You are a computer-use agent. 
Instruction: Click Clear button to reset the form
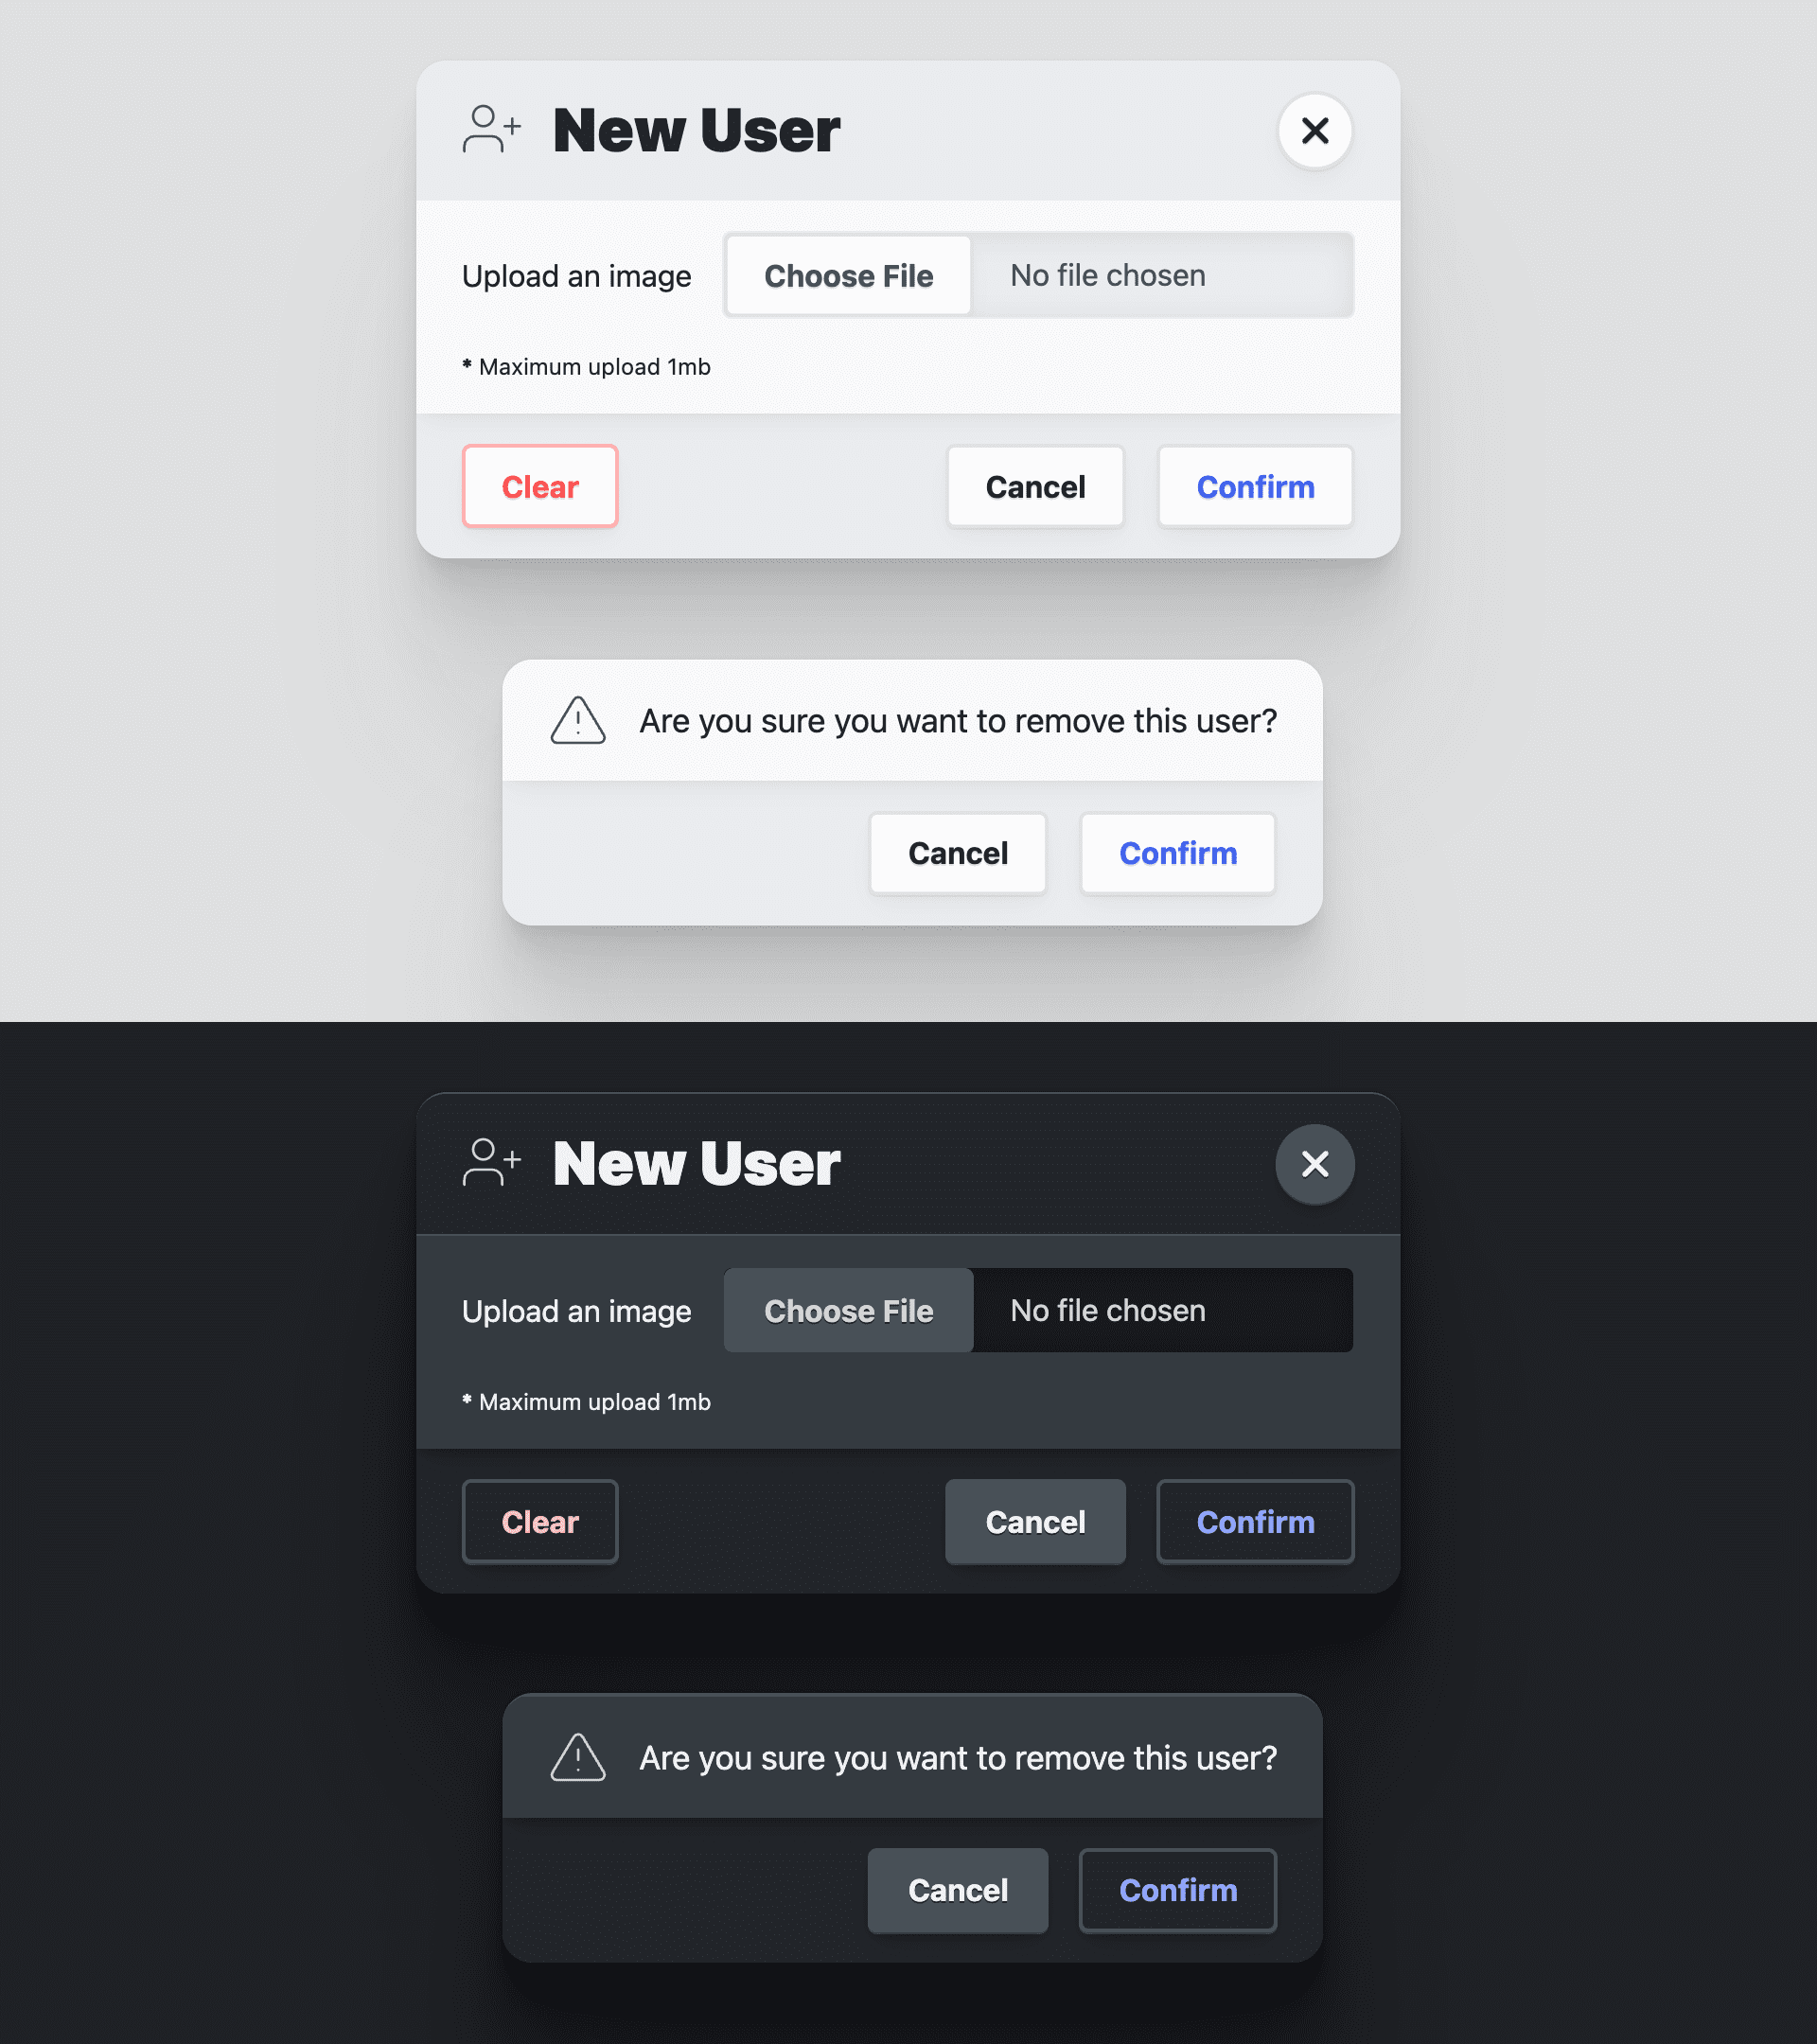[x=540, y=485]
